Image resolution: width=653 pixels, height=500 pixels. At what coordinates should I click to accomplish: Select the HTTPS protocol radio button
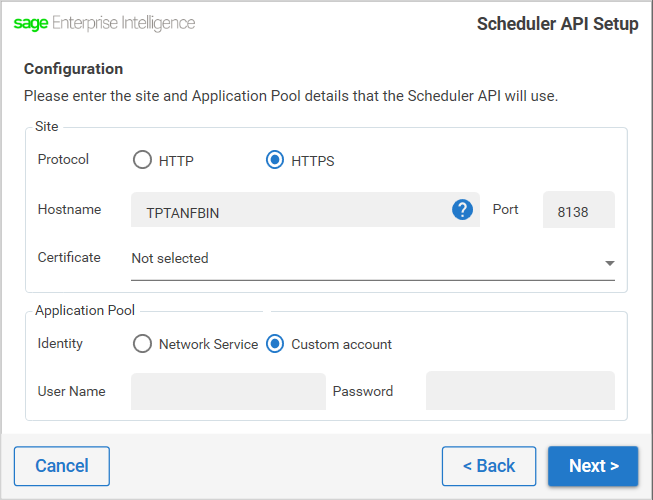point(275,160)
